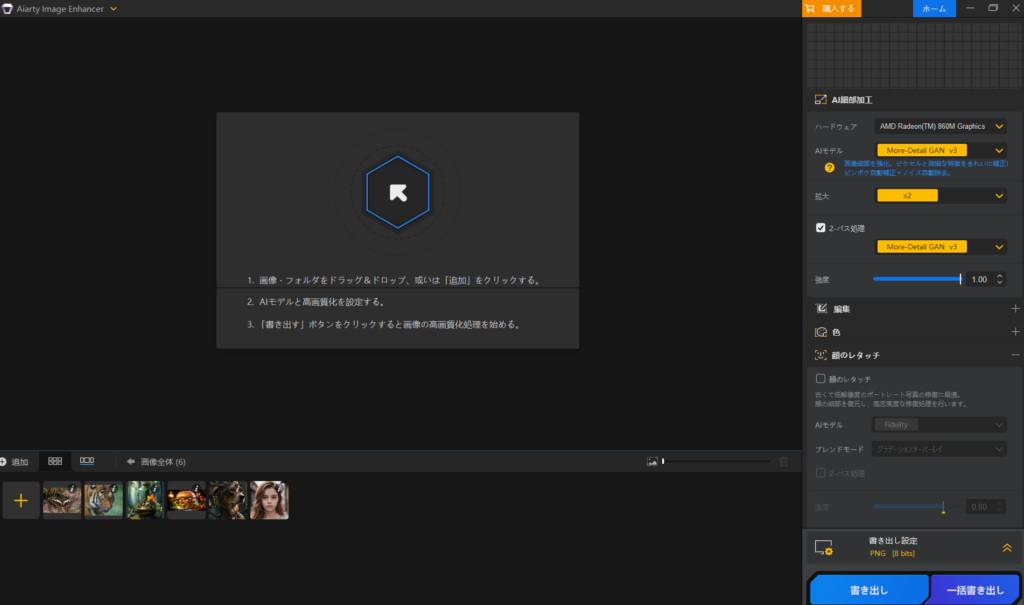
Task: Switch to filmstrip thumbnail view icon
Action: pos(87,461)
